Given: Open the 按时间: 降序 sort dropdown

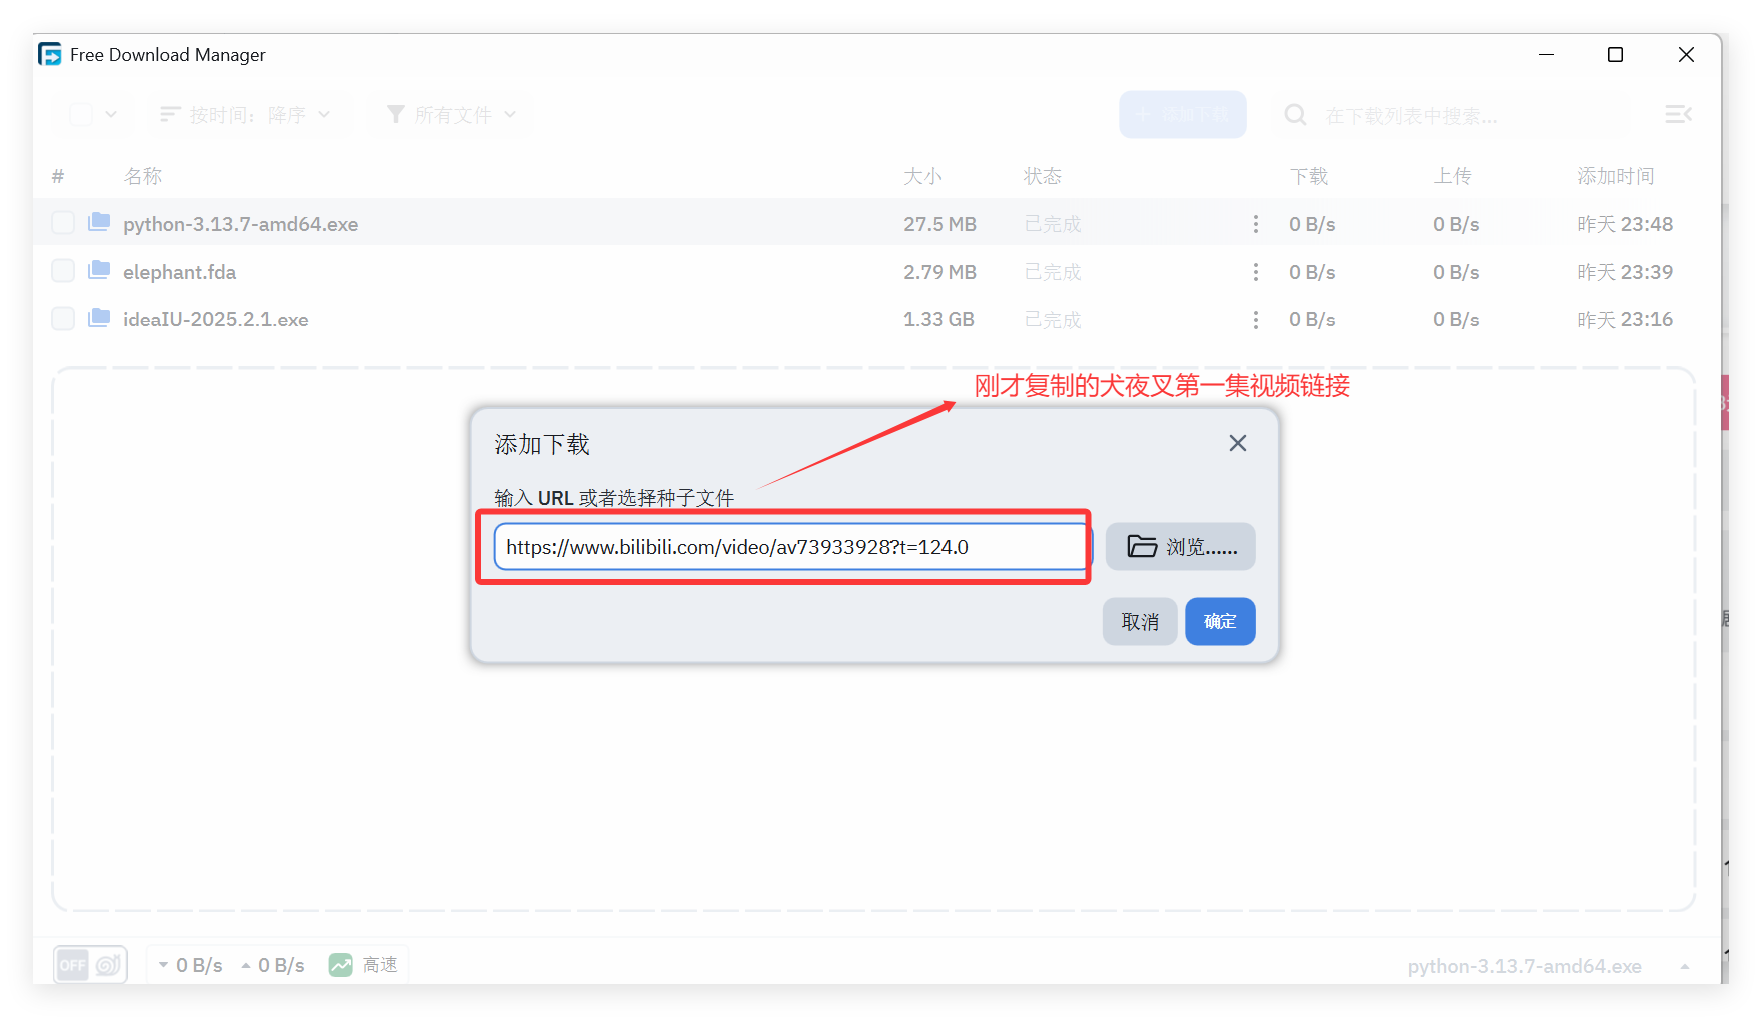Looking at the screenshot, I should pyautogui.click(x=246, y=115).
